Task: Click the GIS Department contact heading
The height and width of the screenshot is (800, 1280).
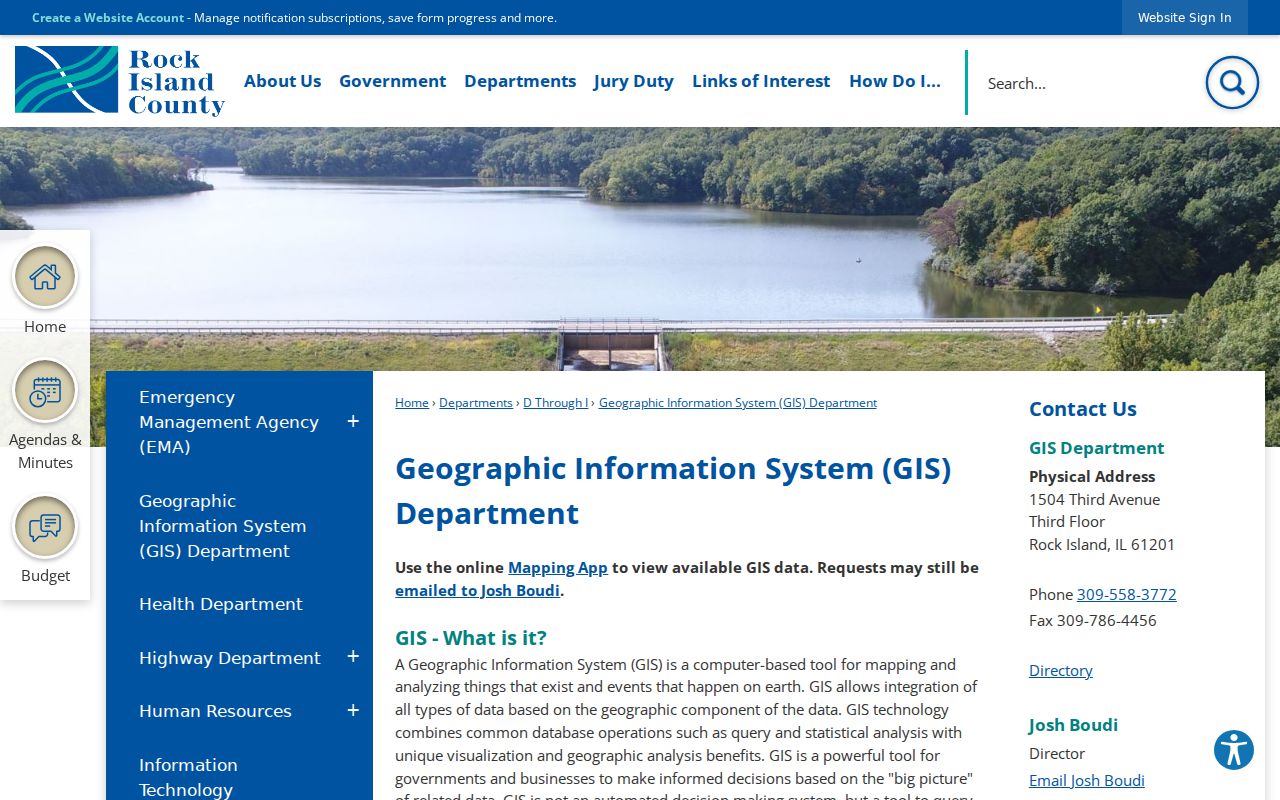Action: click(x=1097, y=448)
